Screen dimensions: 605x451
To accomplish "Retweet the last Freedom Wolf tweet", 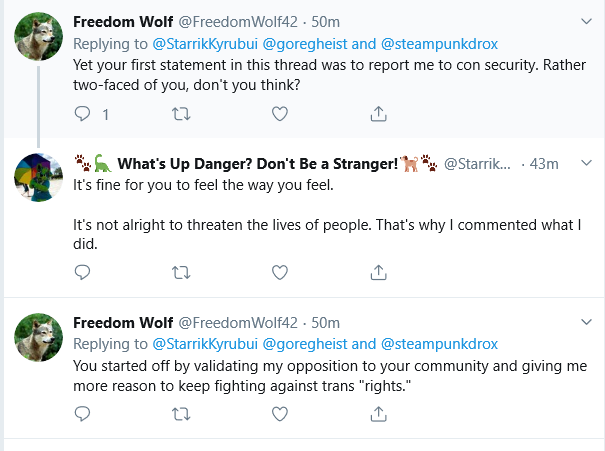I will coord(181,414).
